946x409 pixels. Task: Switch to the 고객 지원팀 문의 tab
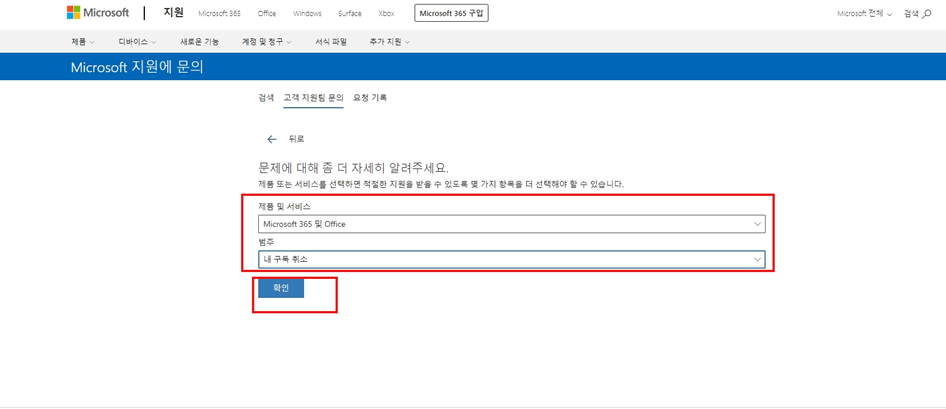coord(313,98)
